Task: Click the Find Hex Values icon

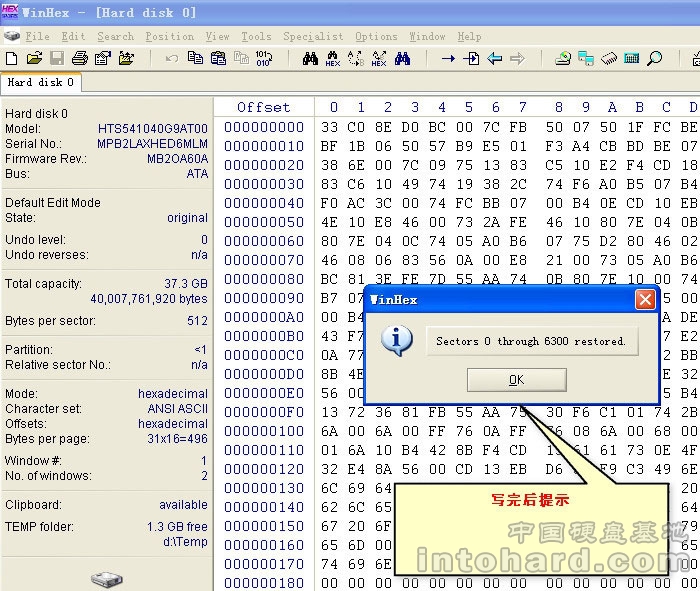Action: tap(333, 58)
